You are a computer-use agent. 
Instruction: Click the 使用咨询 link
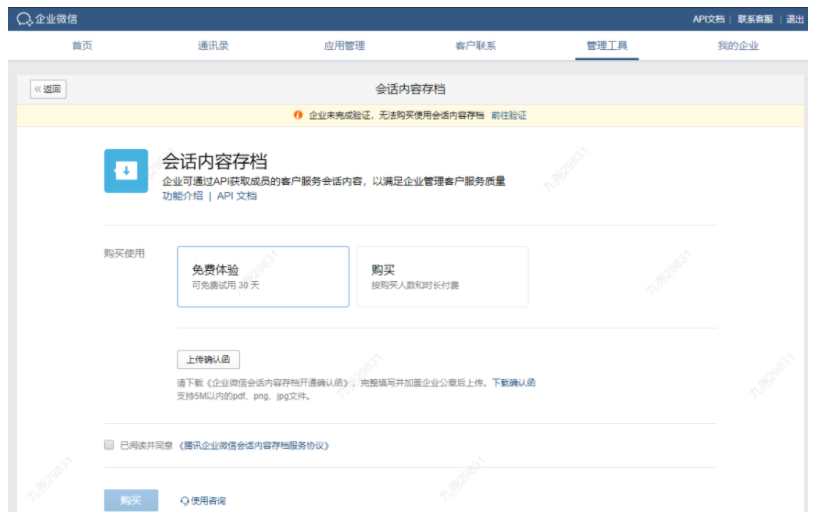tap(208, 501)
